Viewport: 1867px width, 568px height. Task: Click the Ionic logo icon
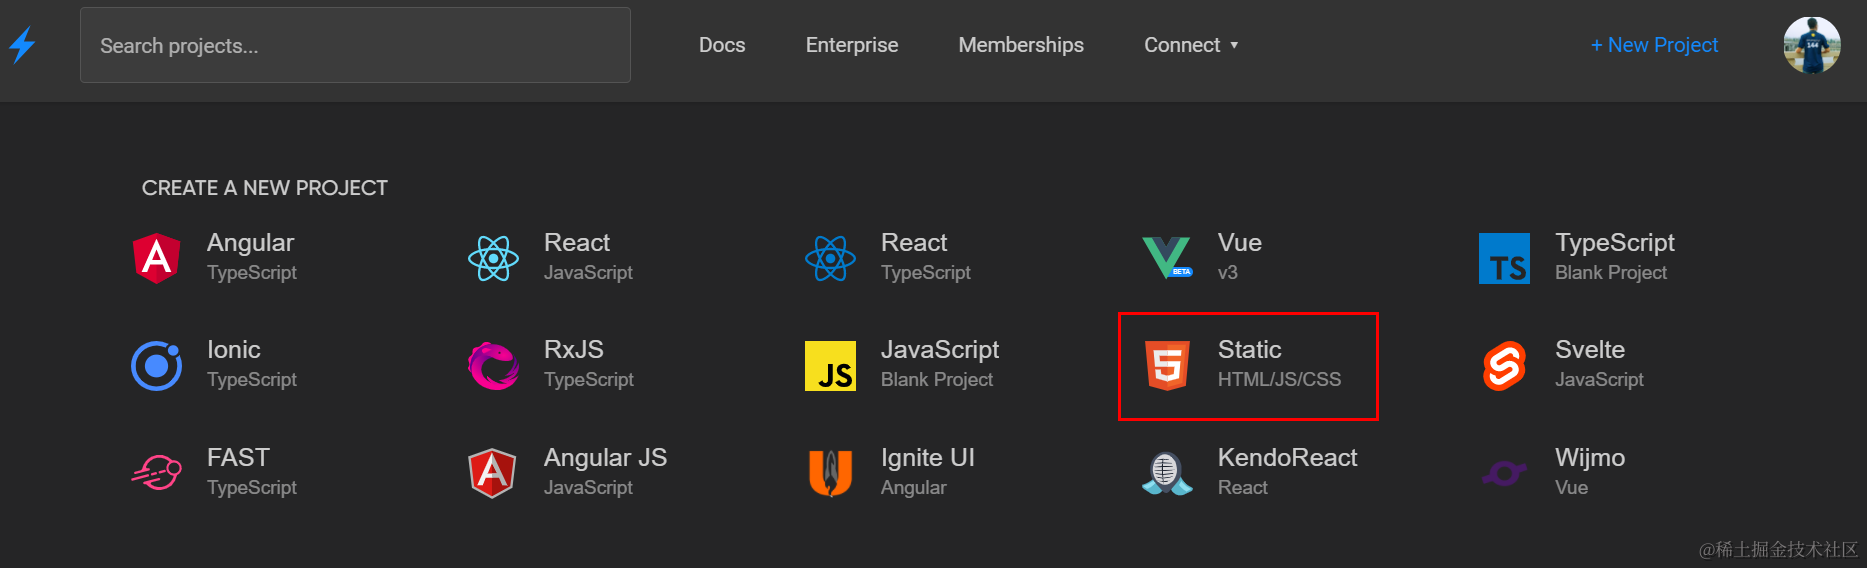157,365
